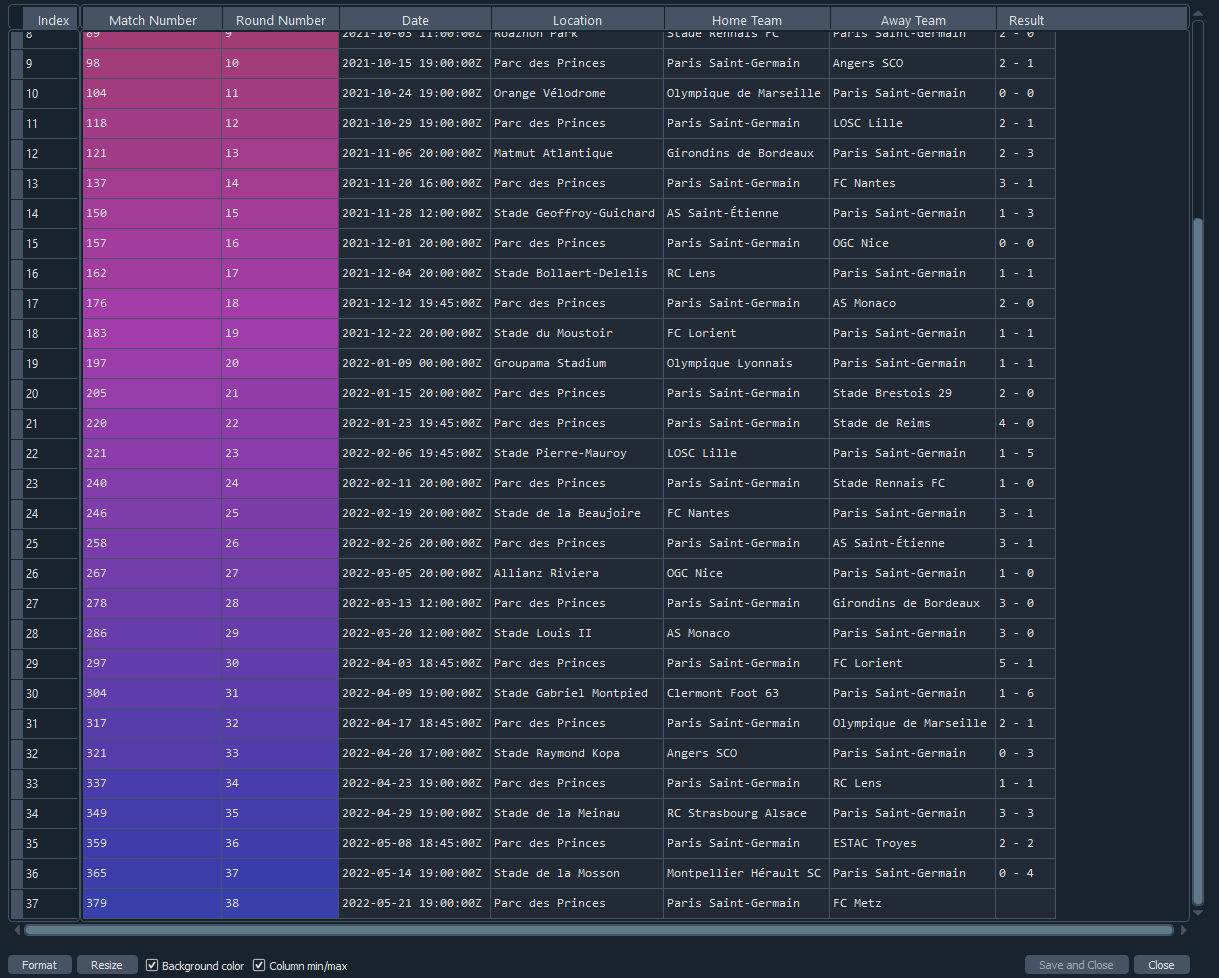Click the location cell Stade du Moustoir
The image size is (1219, 978).
(577, 333)
